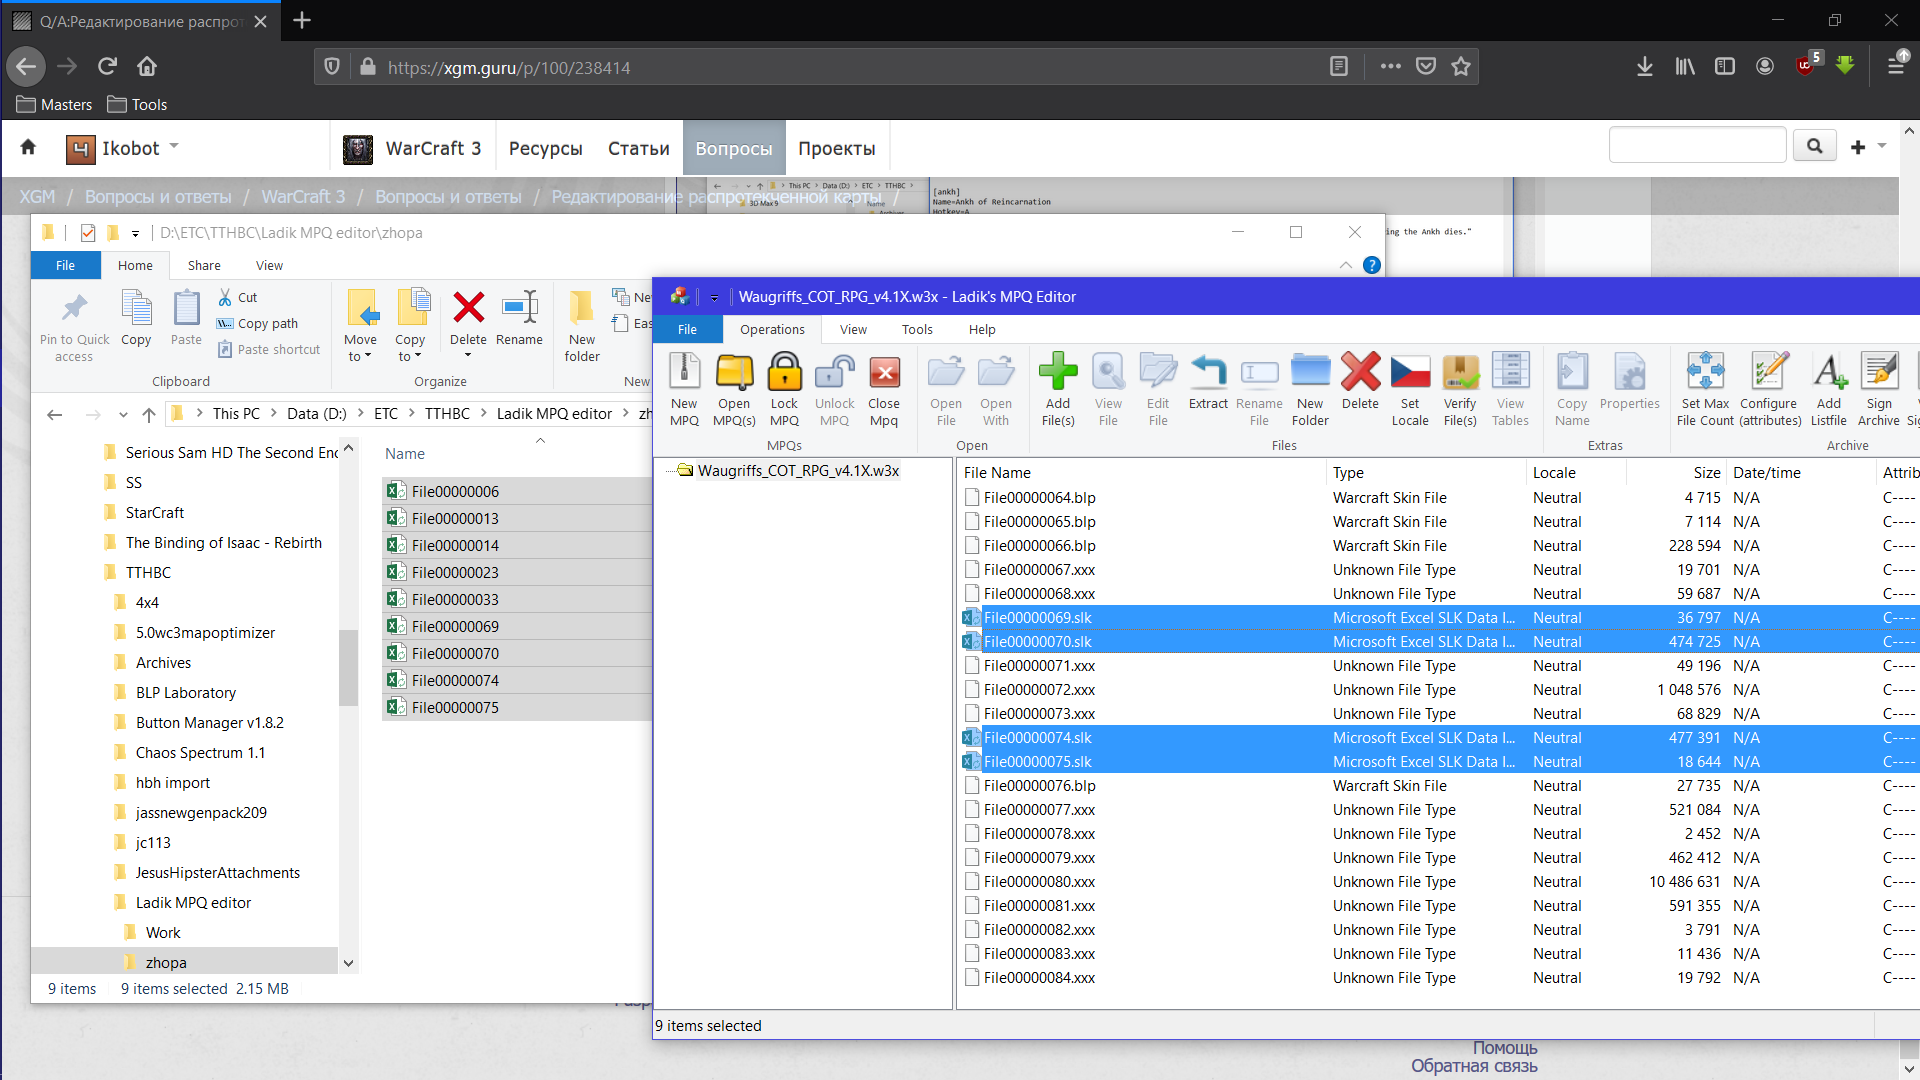Click Проекты site menu item
1920x1080 pixels.
click(837, 148)
